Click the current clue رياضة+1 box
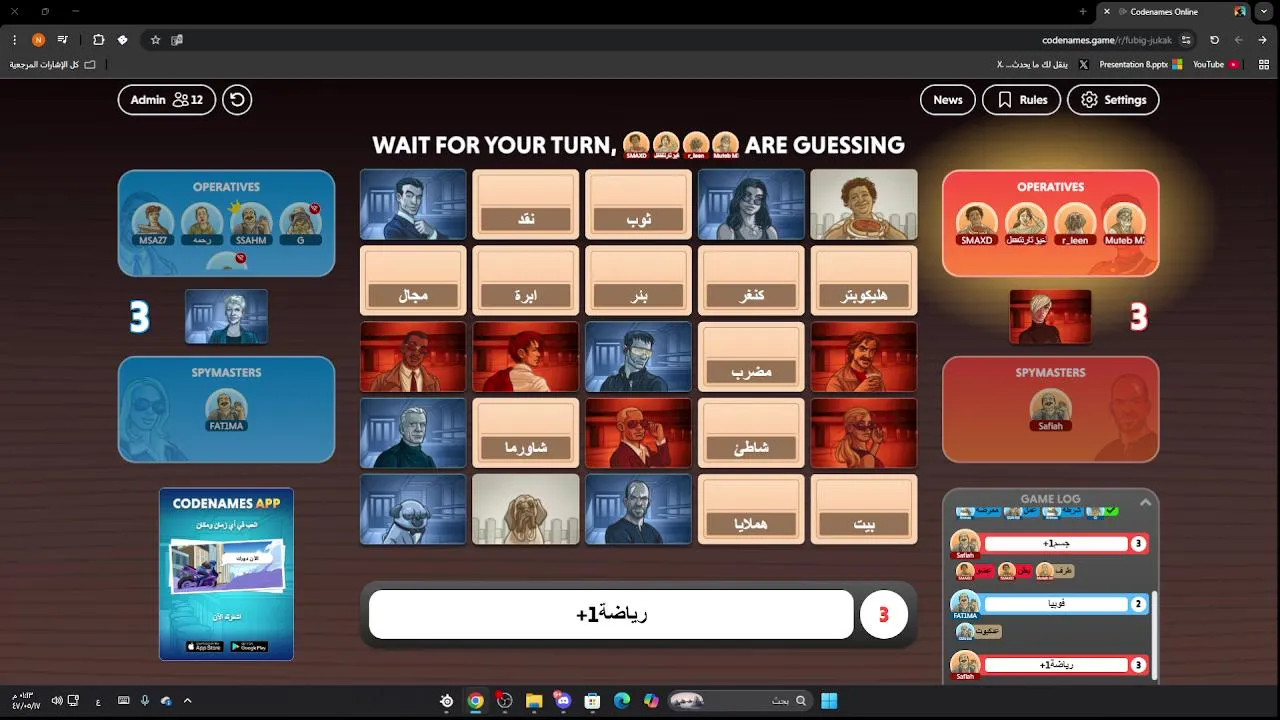Screen dimensions: 1280x720 (x=611, y=615)
